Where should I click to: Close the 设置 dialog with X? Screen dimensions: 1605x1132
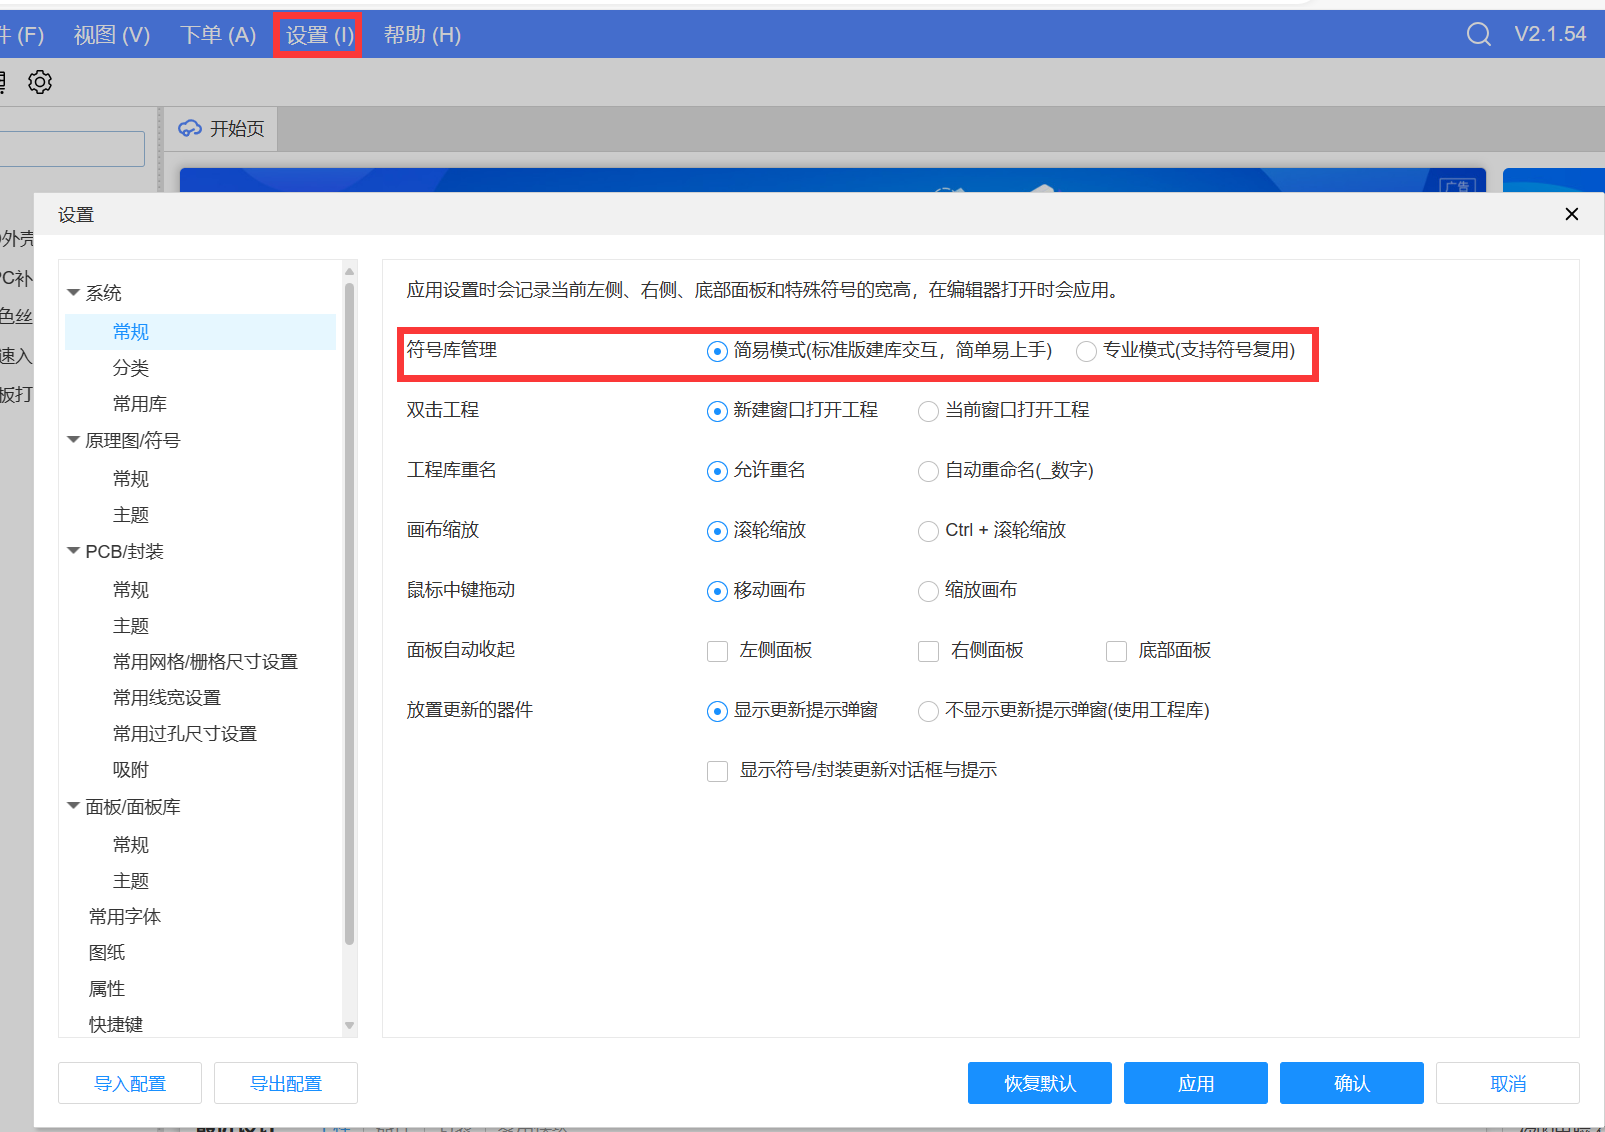[1572, 214]
